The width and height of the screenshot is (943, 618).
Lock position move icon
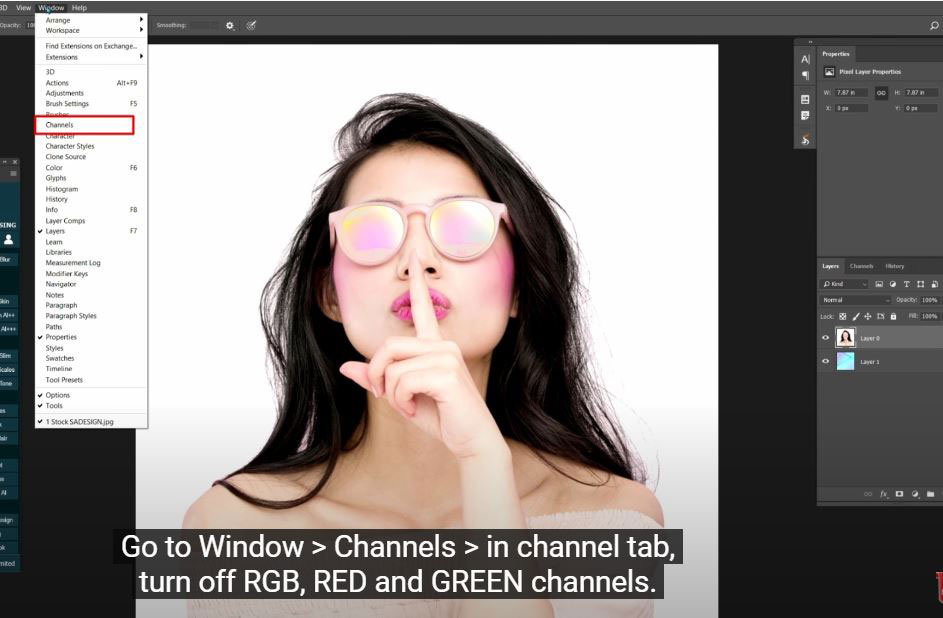coord(868,316)
